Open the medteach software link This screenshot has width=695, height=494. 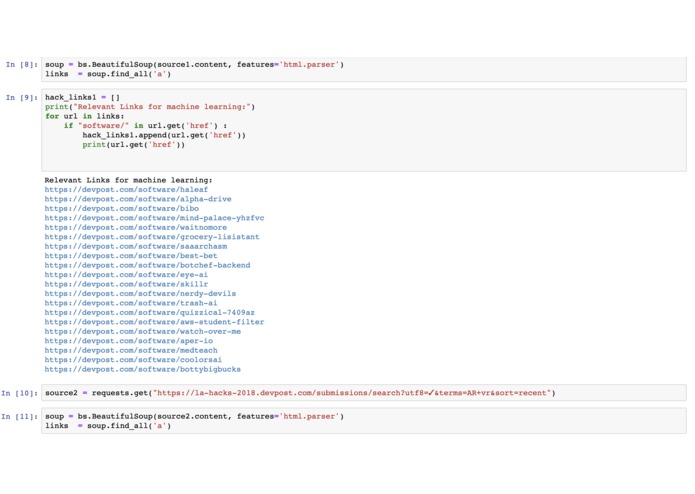tap(131, 350)
